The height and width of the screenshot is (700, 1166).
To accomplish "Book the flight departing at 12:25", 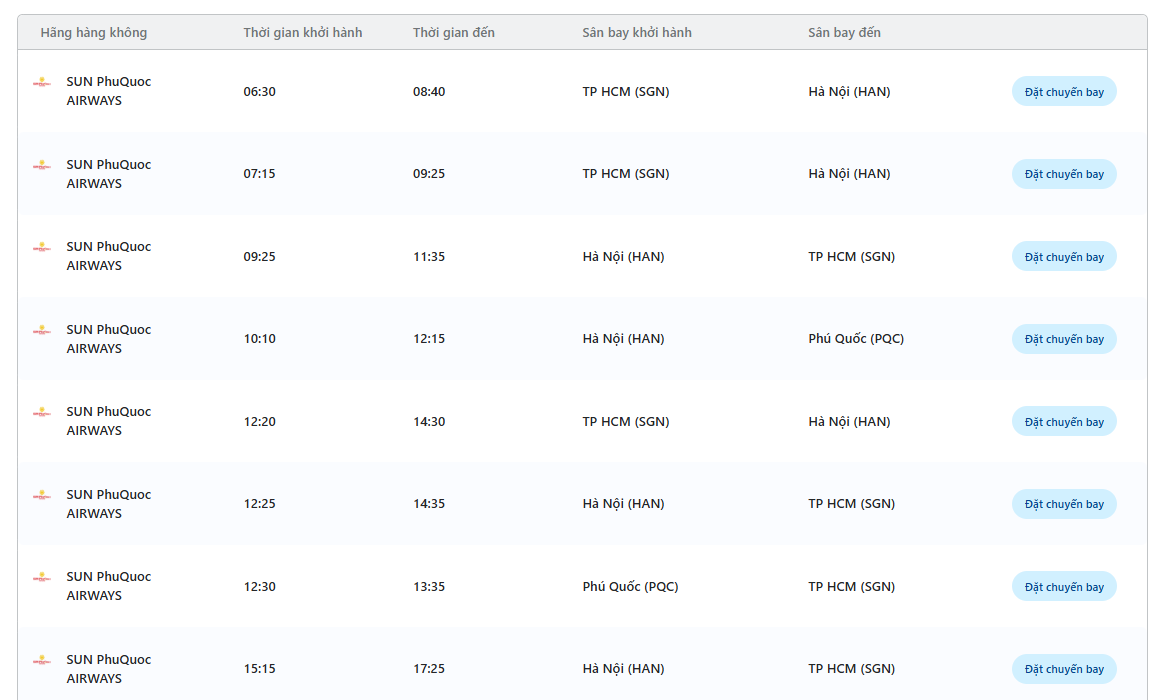I will [x=1064, y=504].
